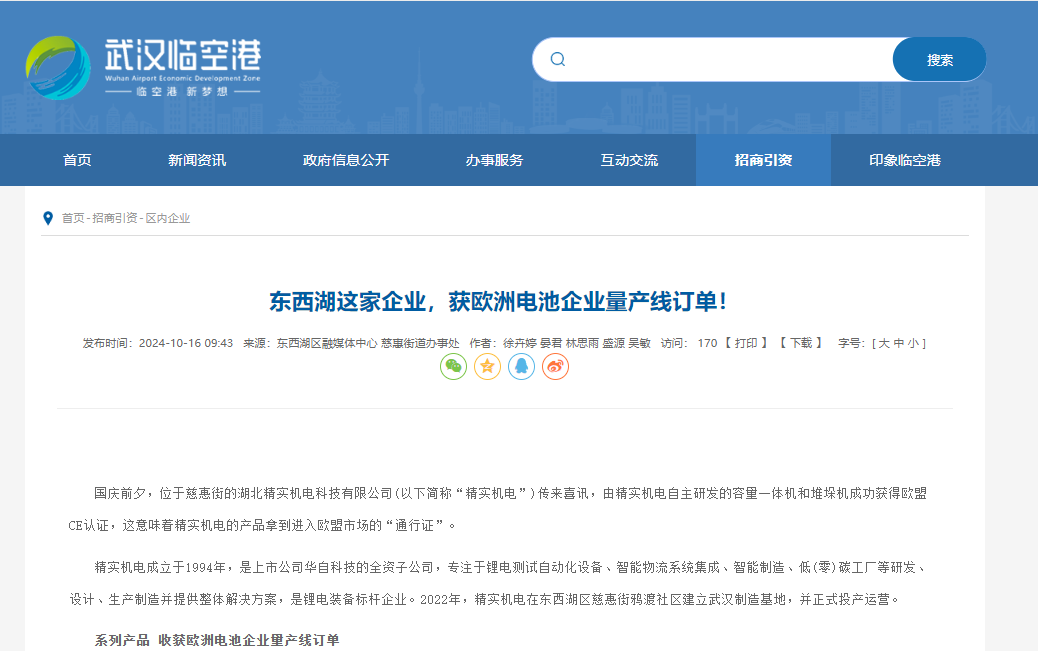1038x651 pixels.
Task: Click the 下载 download link
Action: tap(801, 343)
